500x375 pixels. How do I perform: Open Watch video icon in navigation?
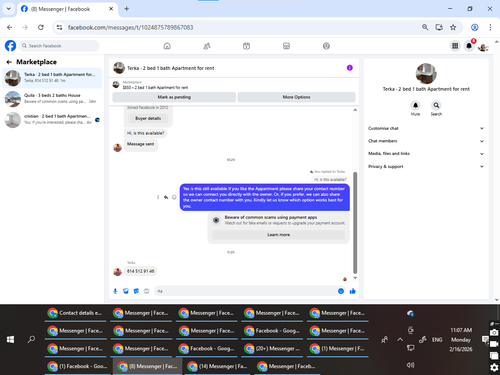(246, 46)
